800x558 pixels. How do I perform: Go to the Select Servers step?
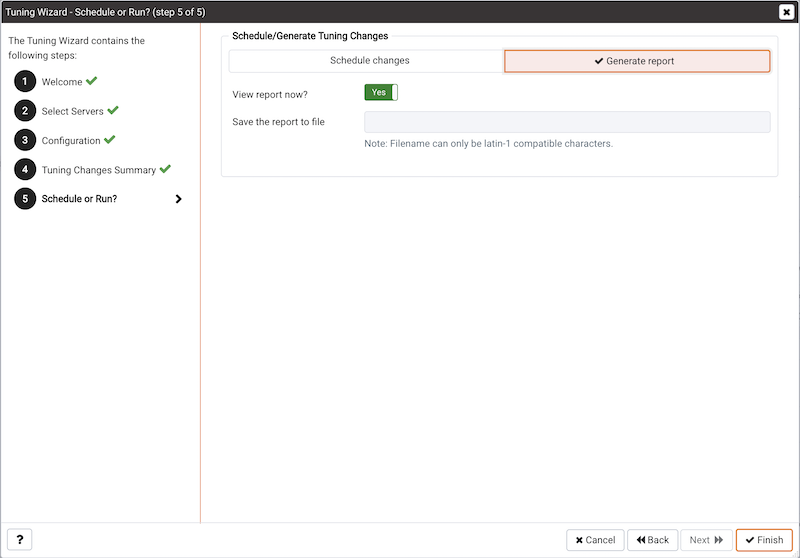72,111
